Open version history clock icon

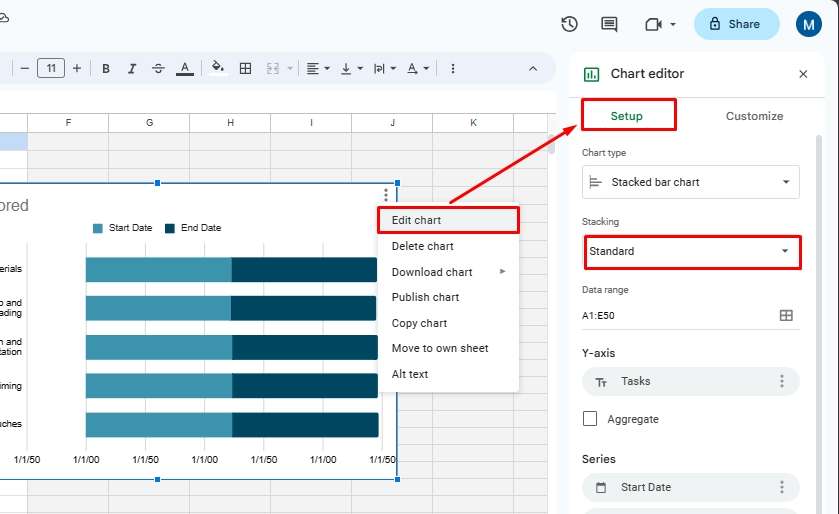[x=569, y=24]
